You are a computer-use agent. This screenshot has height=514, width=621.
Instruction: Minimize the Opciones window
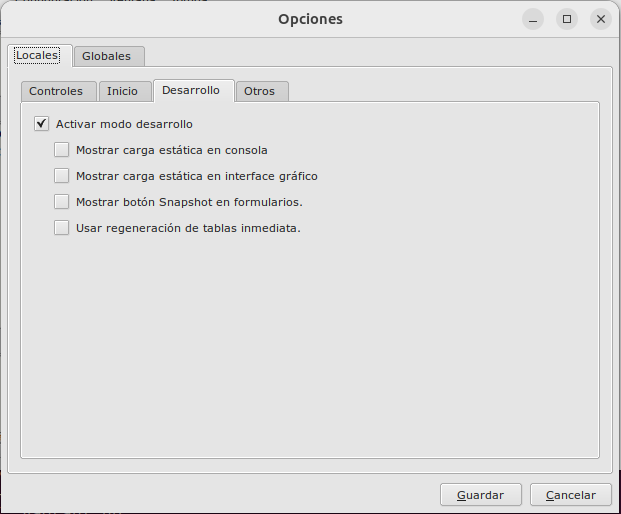(533, 19)
